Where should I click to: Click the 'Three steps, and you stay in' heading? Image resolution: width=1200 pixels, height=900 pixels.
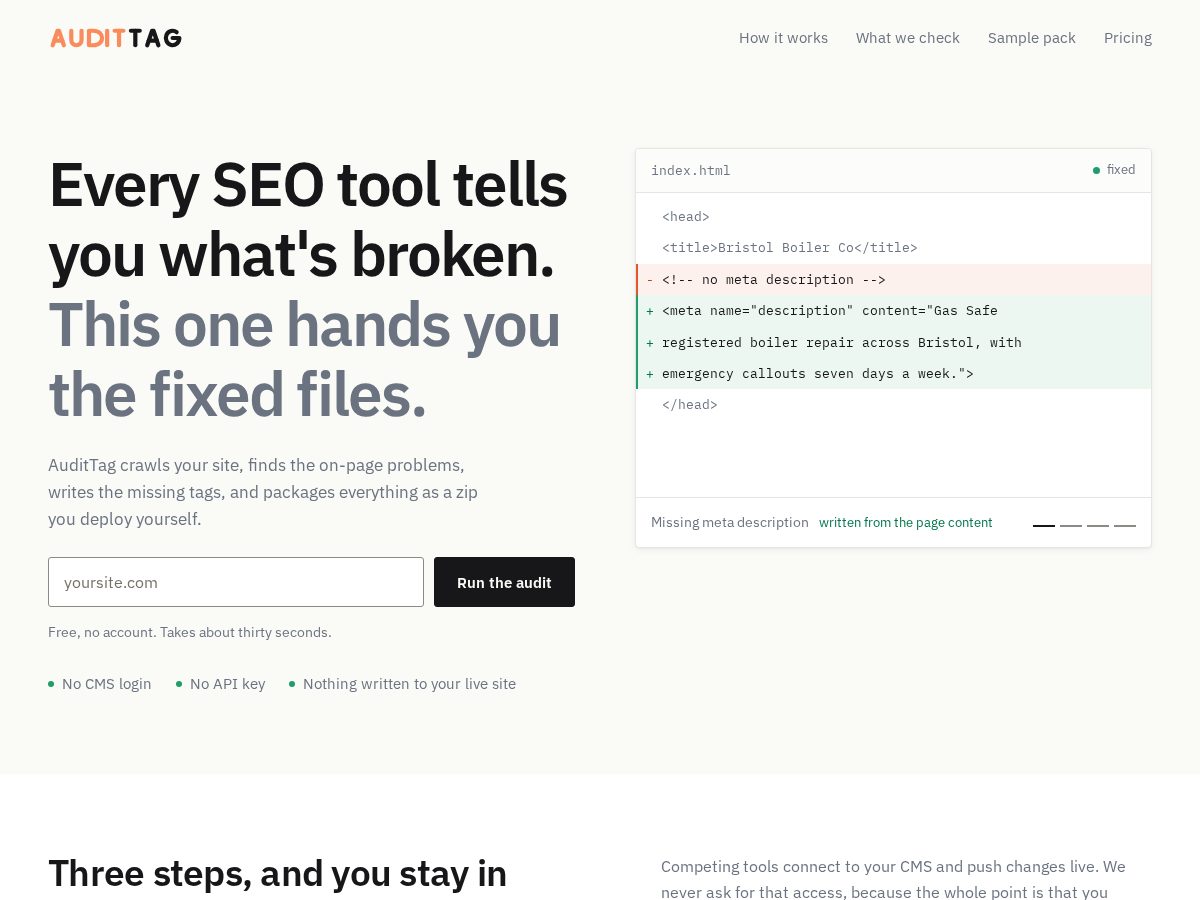click(278, 873)
